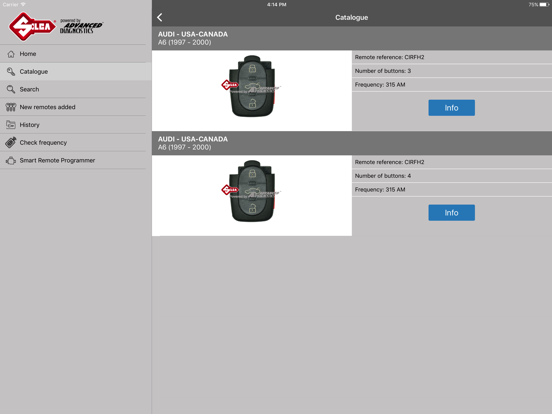
Task: Click the Home house icon
Action: point(11,54)
